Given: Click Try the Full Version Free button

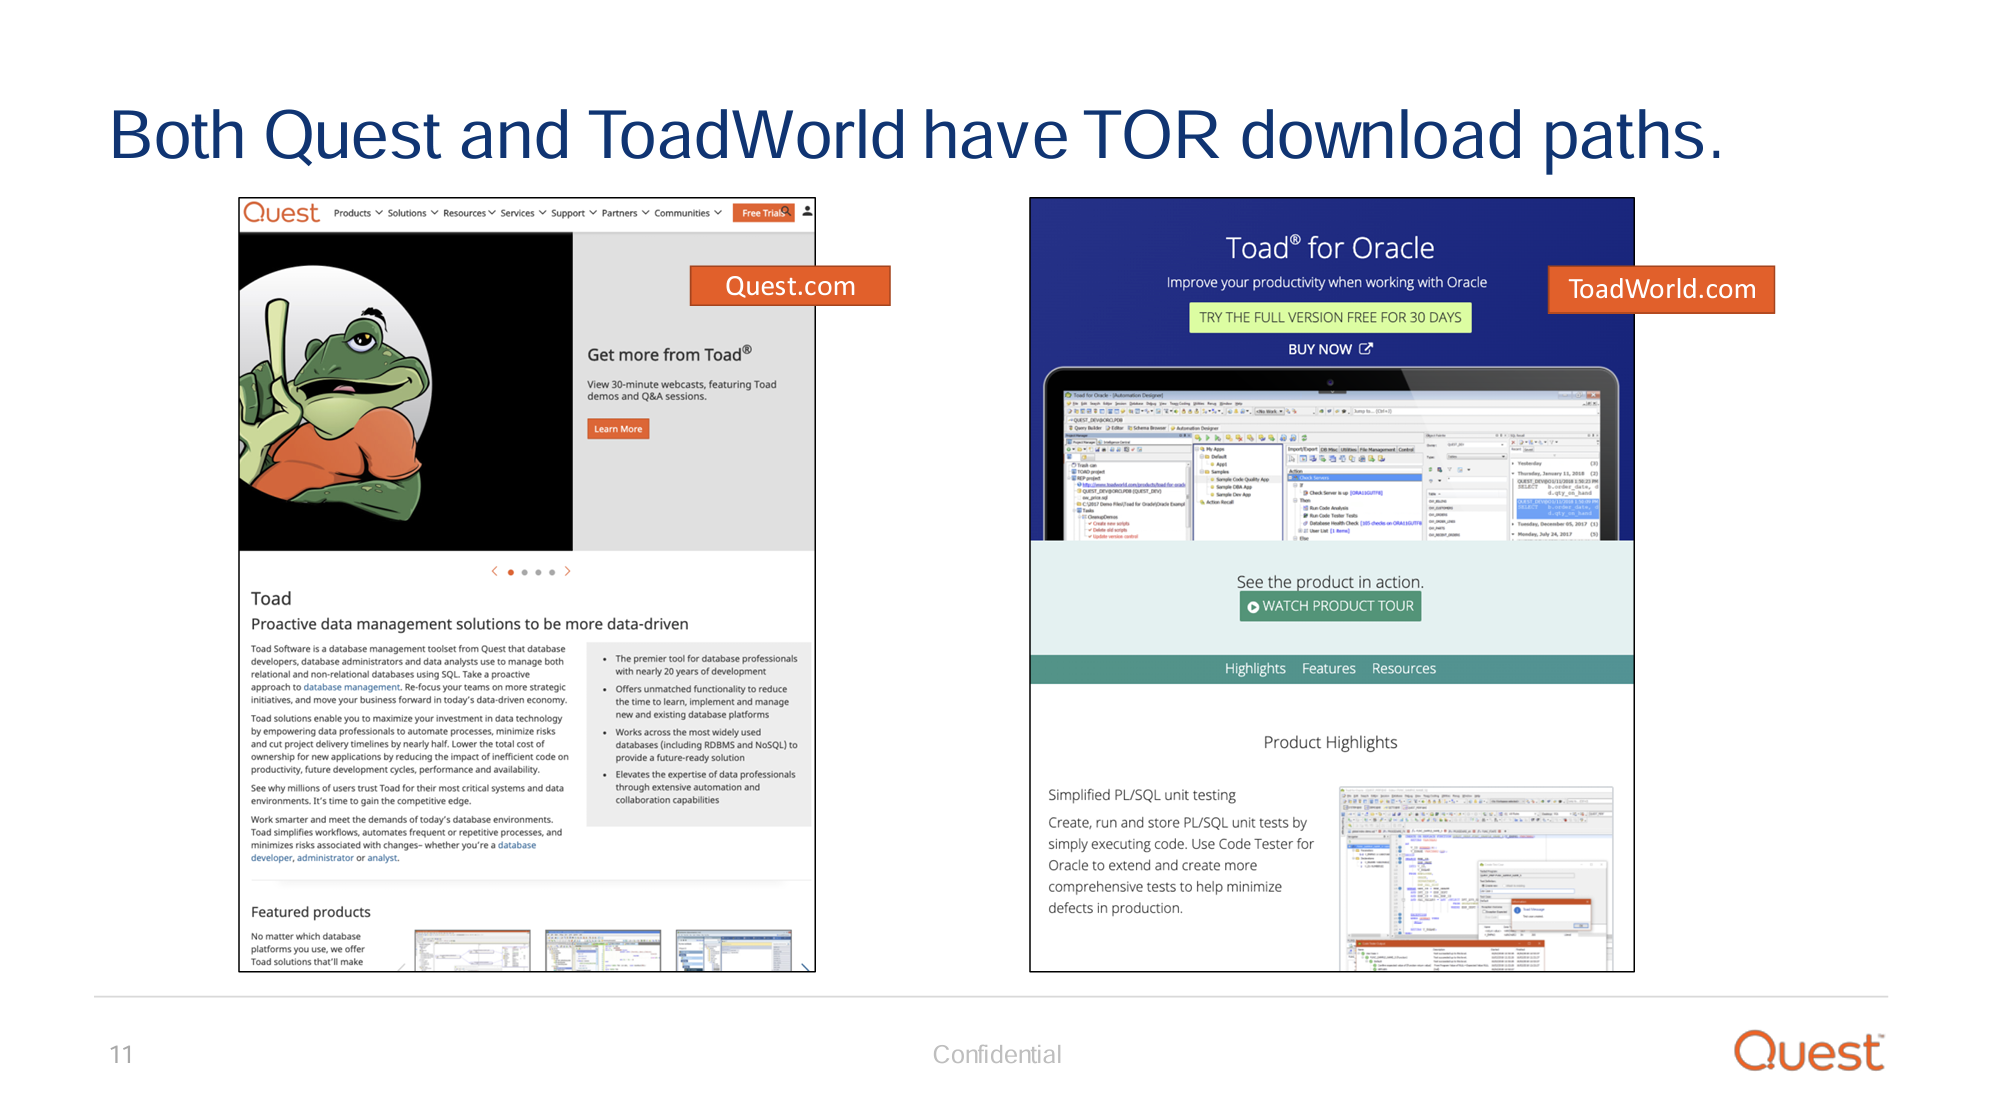Looking at the screenshot, I should point(1330,318).
